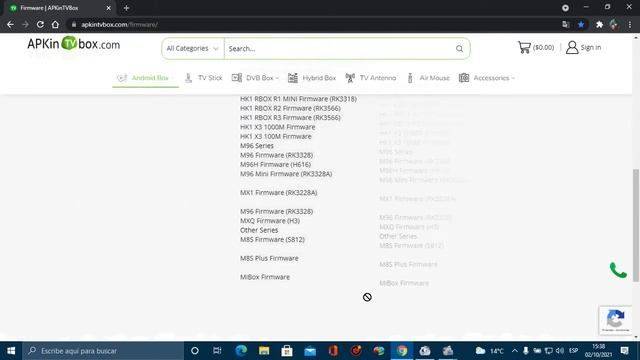Click the search magnifier icon
640x360 pixels.
pos(459,49)
